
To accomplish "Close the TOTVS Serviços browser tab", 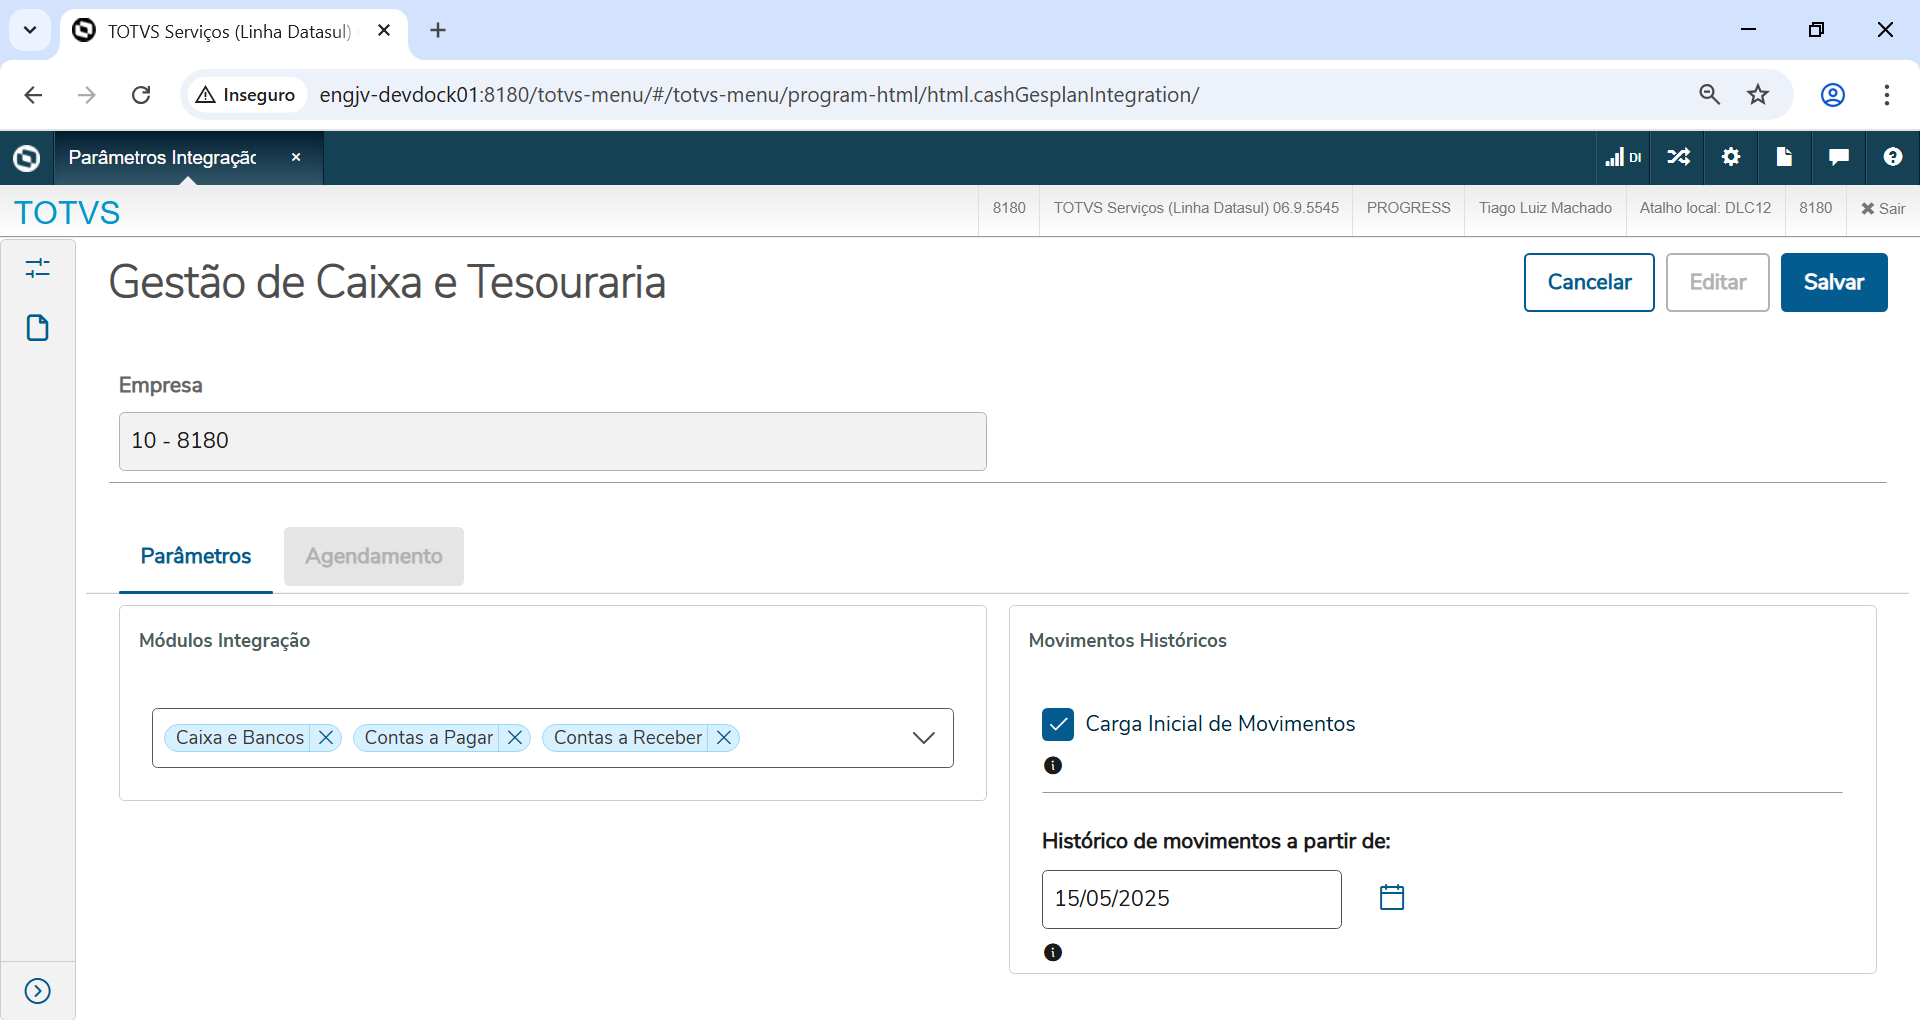I will [x=384, y=30].
